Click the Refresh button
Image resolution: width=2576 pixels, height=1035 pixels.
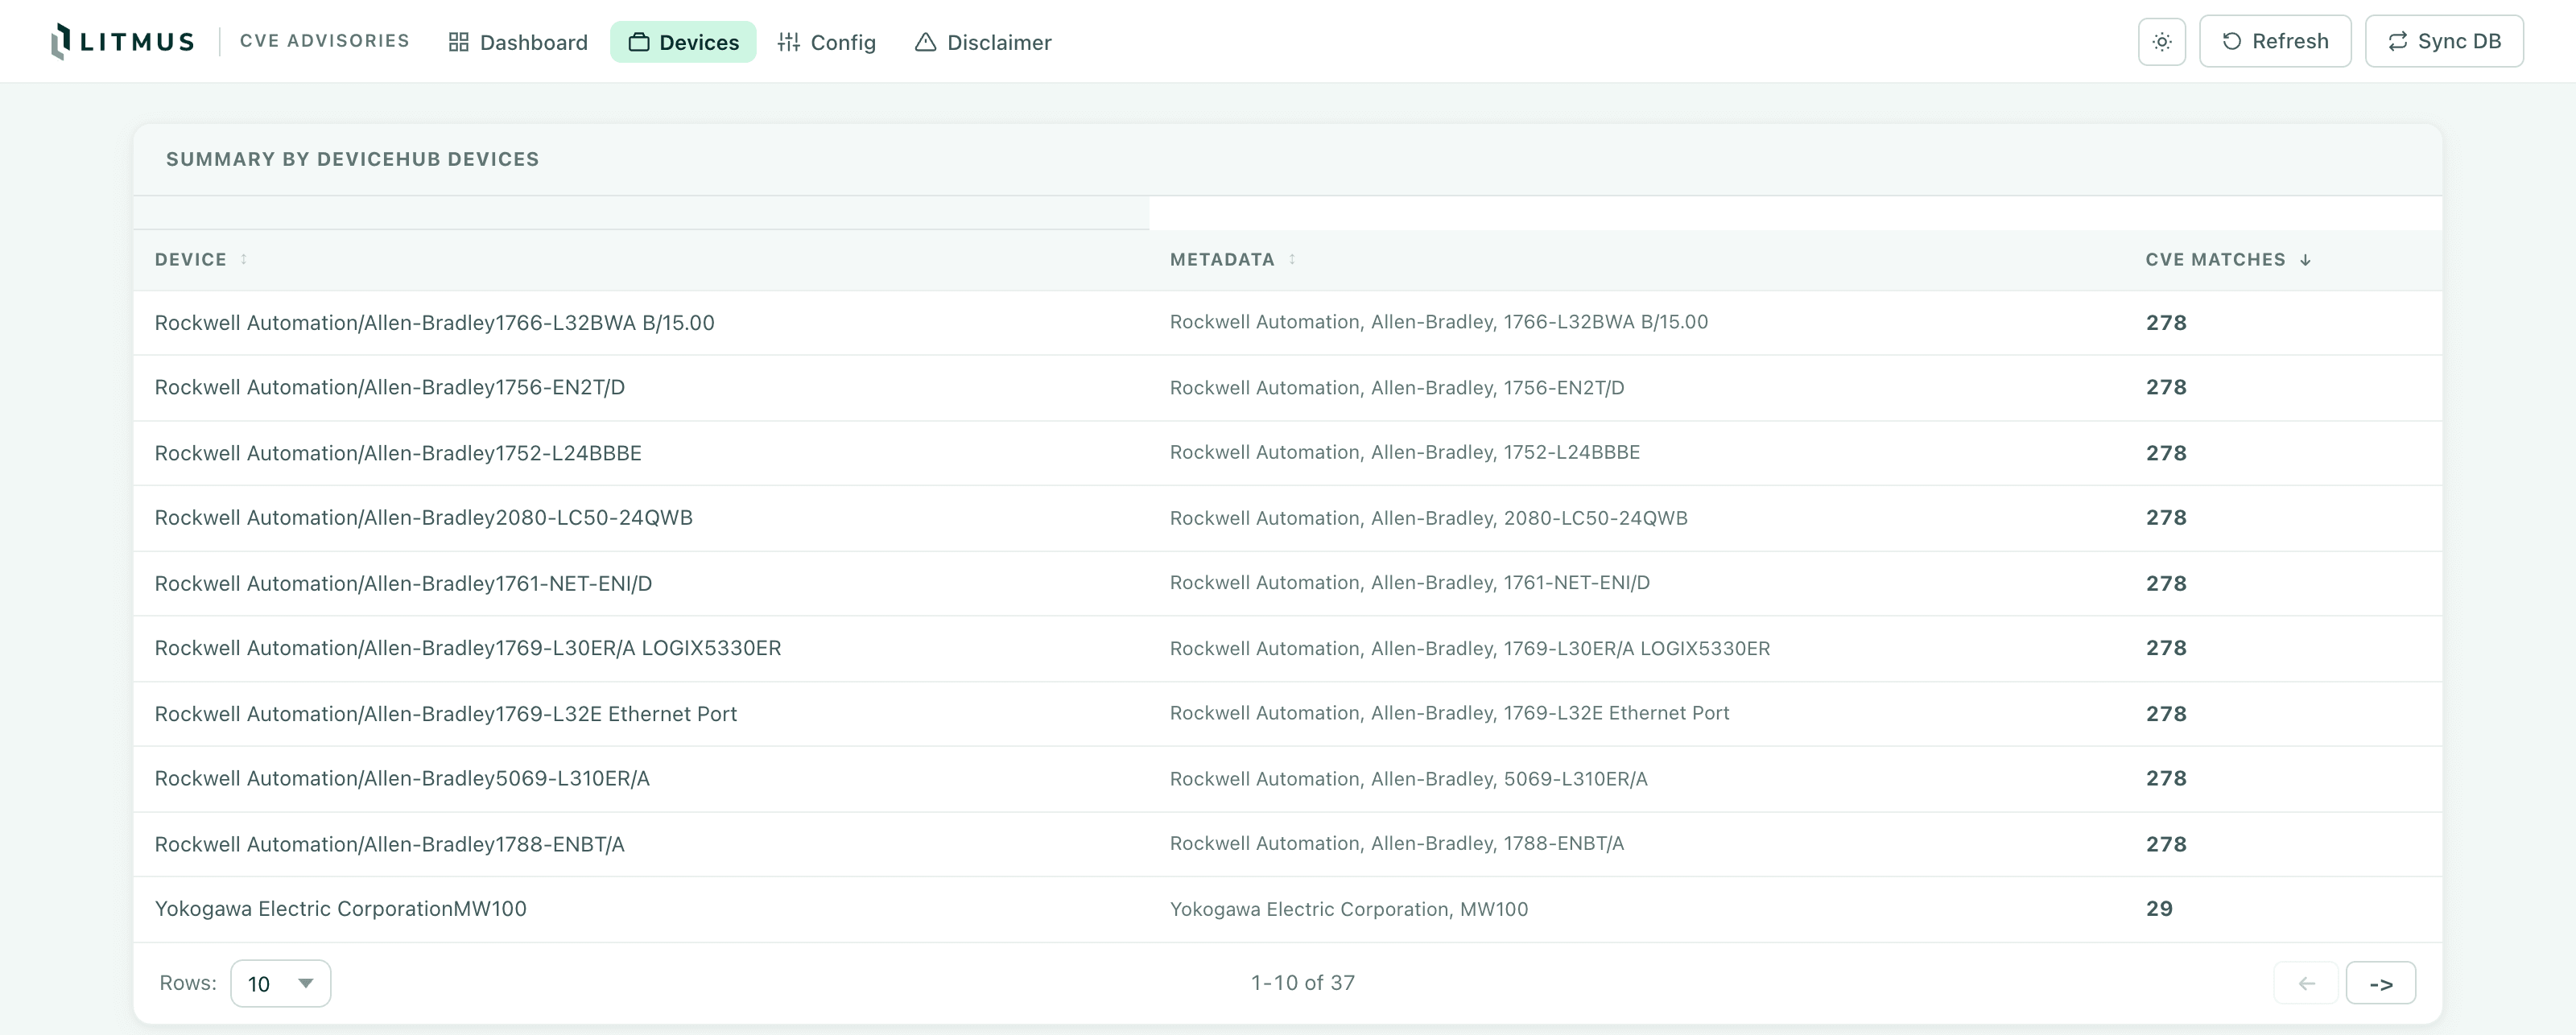tap(2275, 41)
